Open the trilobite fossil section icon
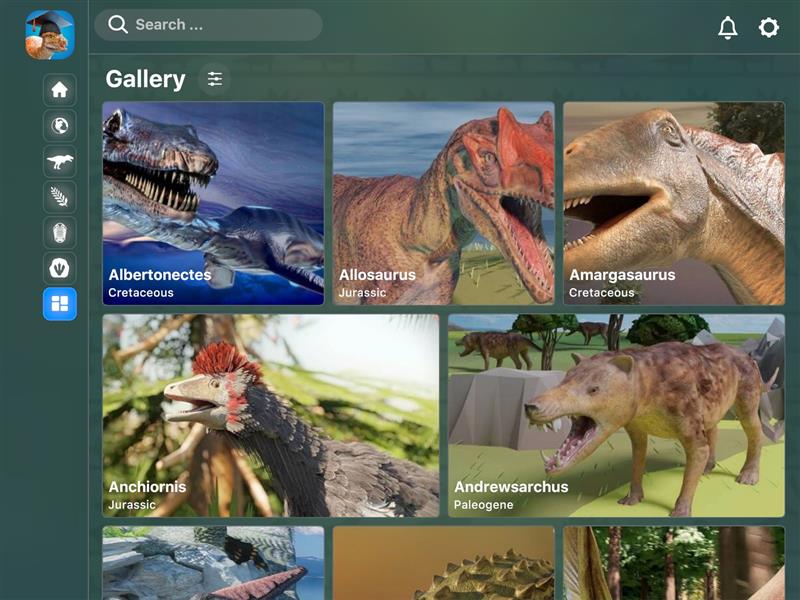The width and height of the screenshot is (800, 600). [60, 233]
